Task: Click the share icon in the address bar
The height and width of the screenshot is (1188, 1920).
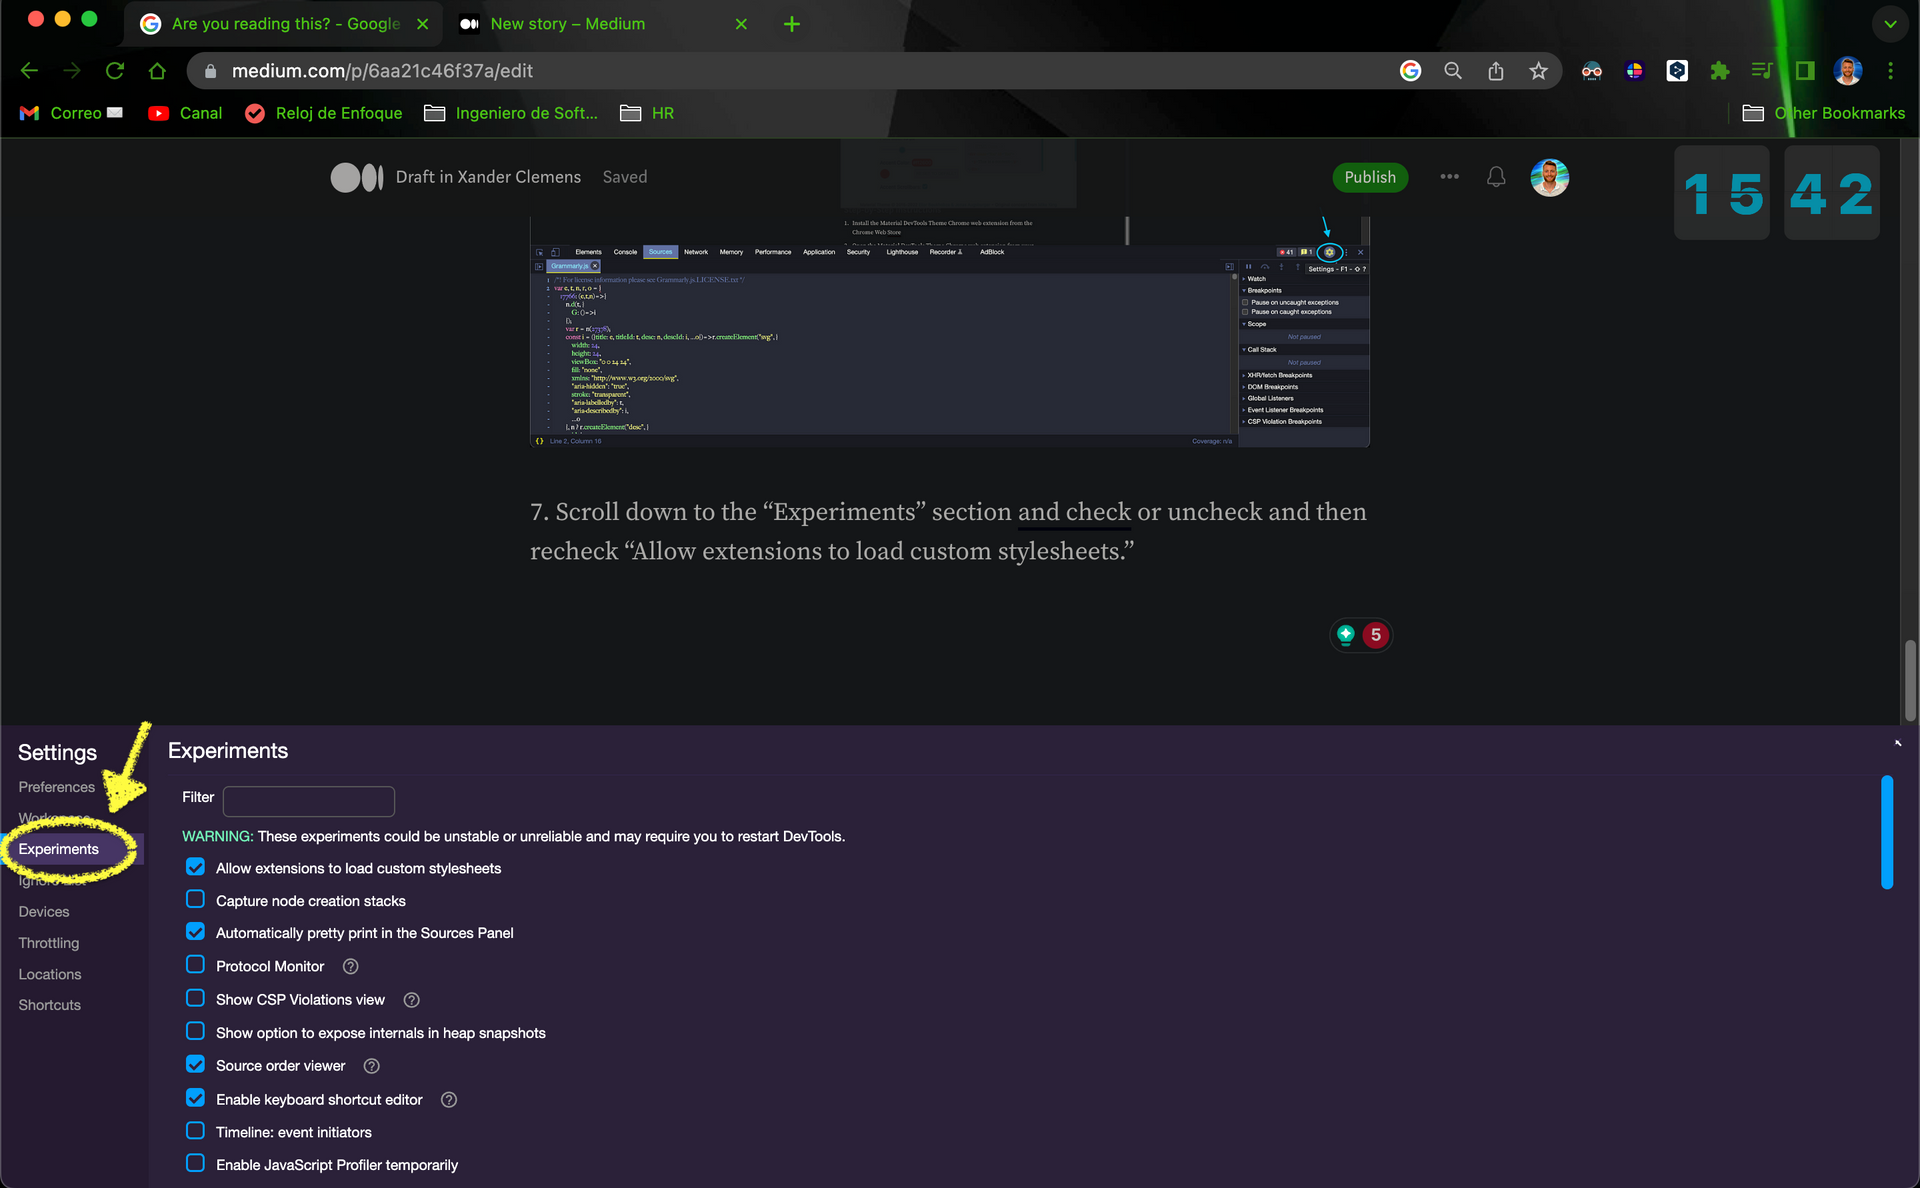Action: (x=1496, y=71)
